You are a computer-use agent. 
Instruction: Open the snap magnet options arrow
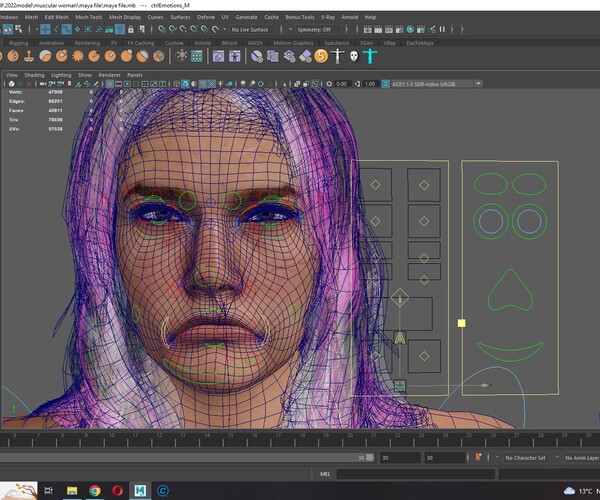pos(225,29)
